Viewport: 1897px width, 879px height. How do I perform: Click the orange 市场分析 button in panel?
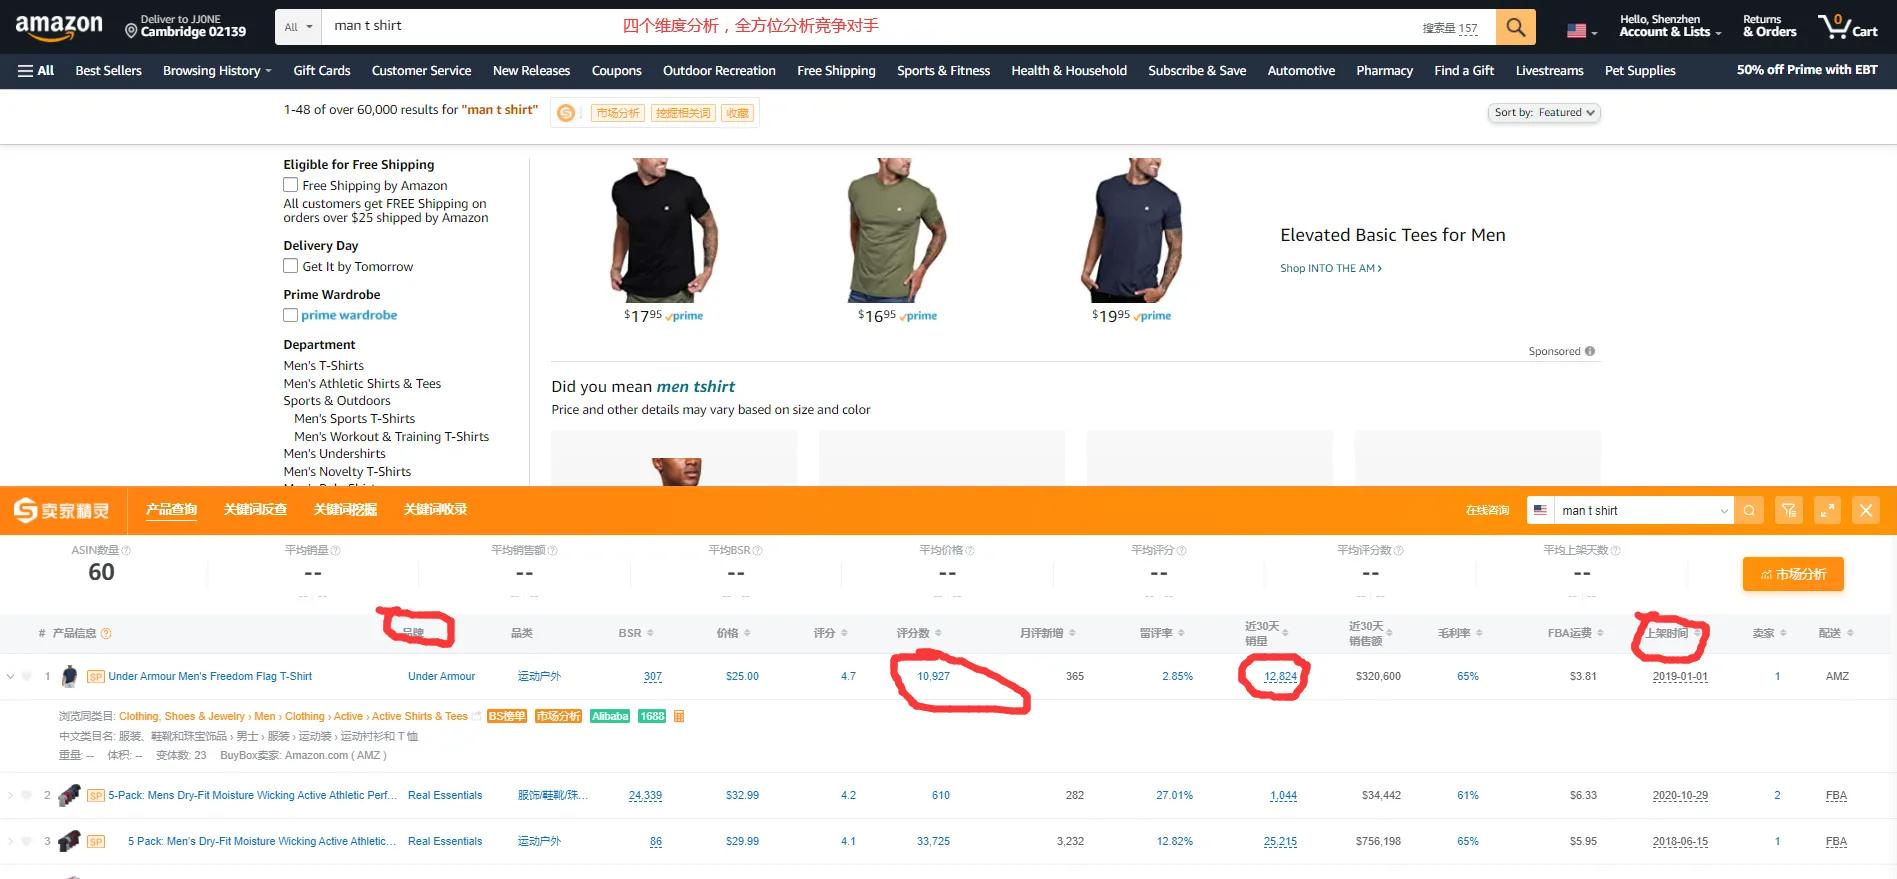tap(1793, 574)
